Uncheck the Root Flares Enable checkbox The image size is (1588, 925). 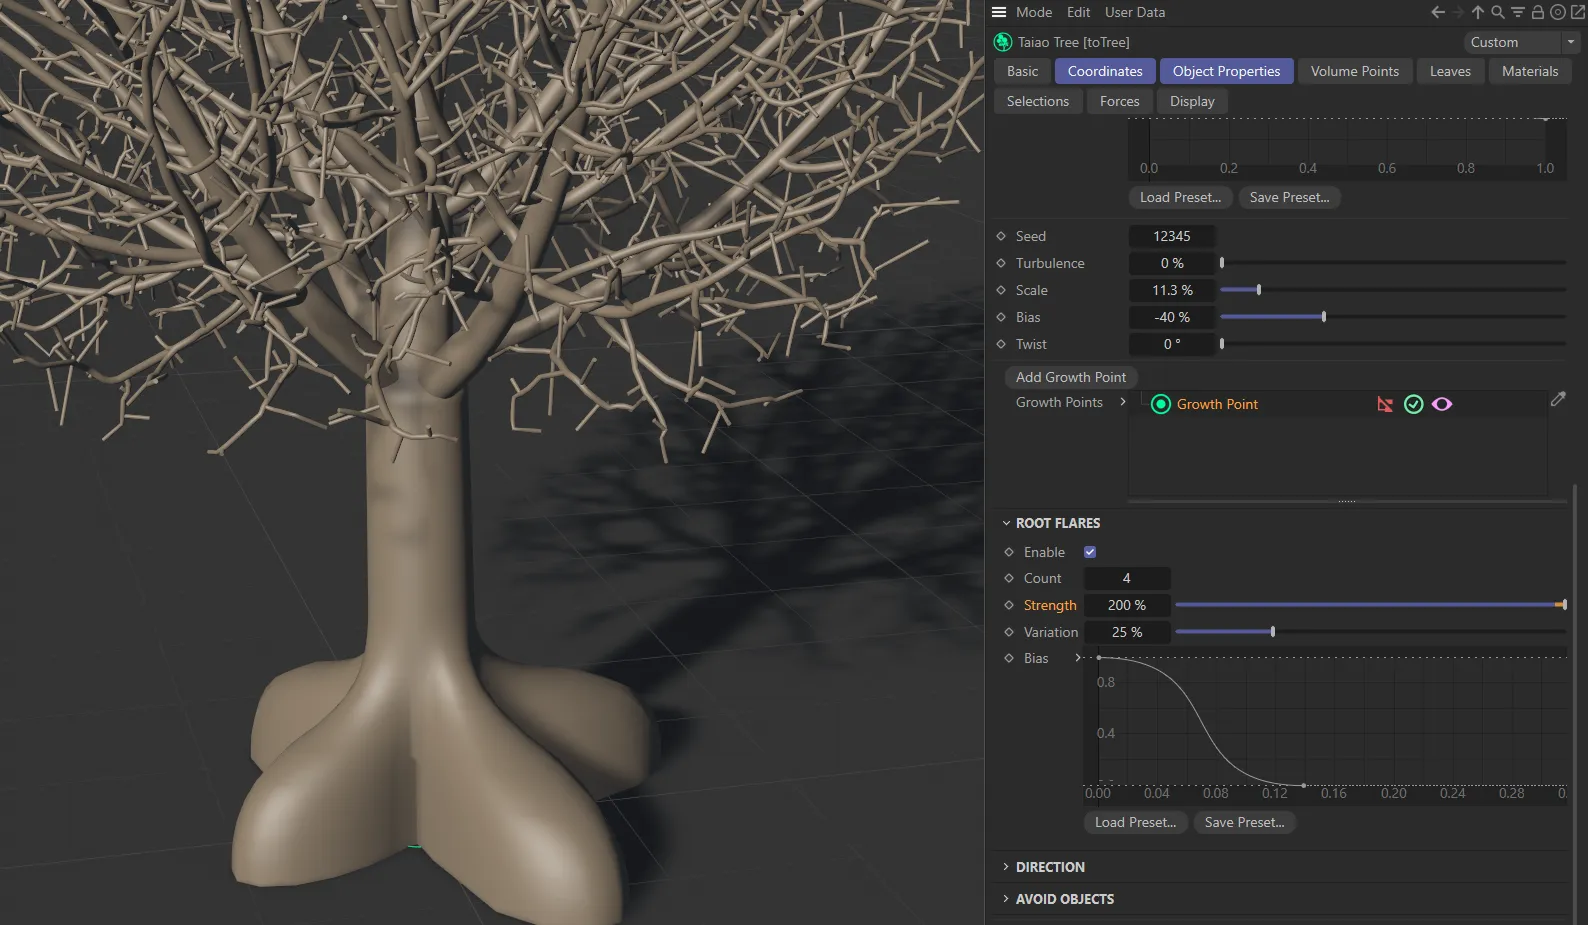(x=1090, y=552)
